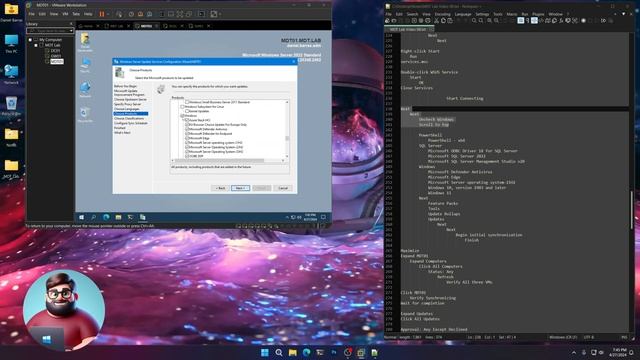Toggle the Azure Stack HCI checkbox
The image size is (640, 360).
(x=187, y=120)
